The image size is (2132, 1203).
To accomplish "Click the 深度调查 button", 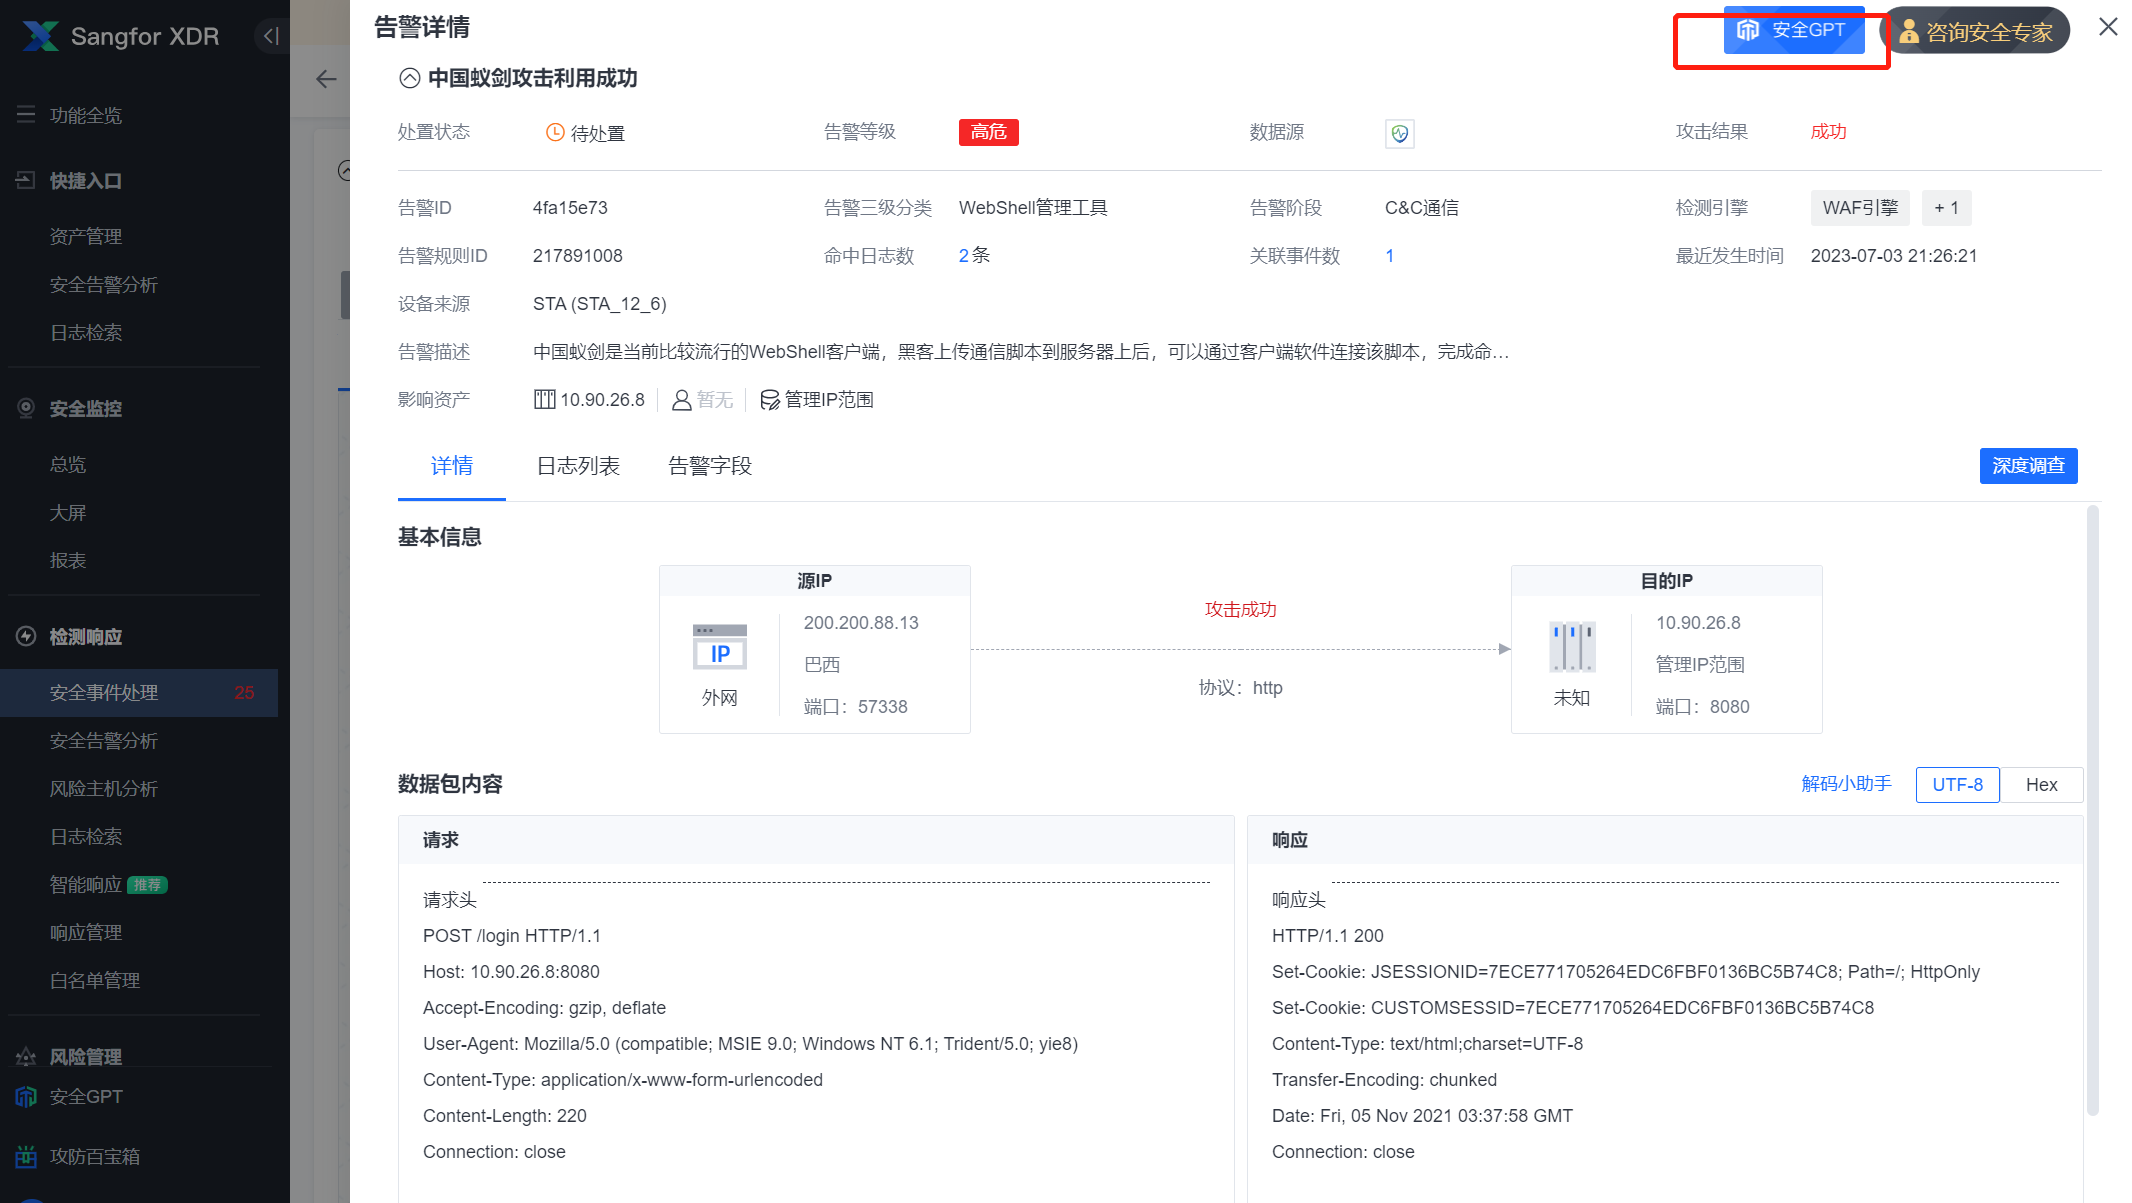I will [2028, 465].
